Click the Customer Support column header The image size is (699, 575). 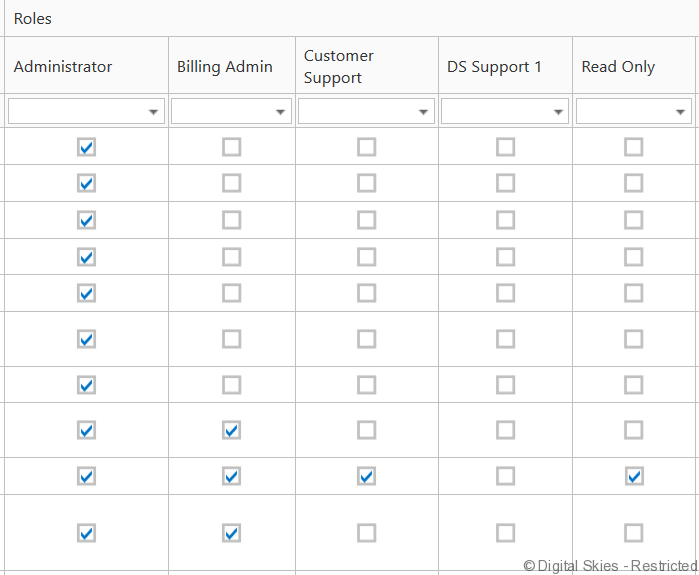click(339, 67)
